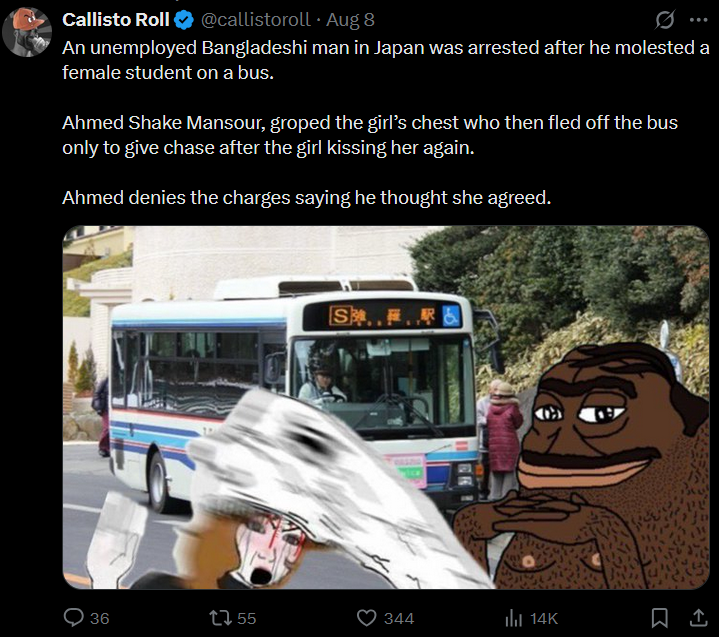Click the 14K views count
The height and width of the screenshot is (637, 719).
[x=544, y=618]
